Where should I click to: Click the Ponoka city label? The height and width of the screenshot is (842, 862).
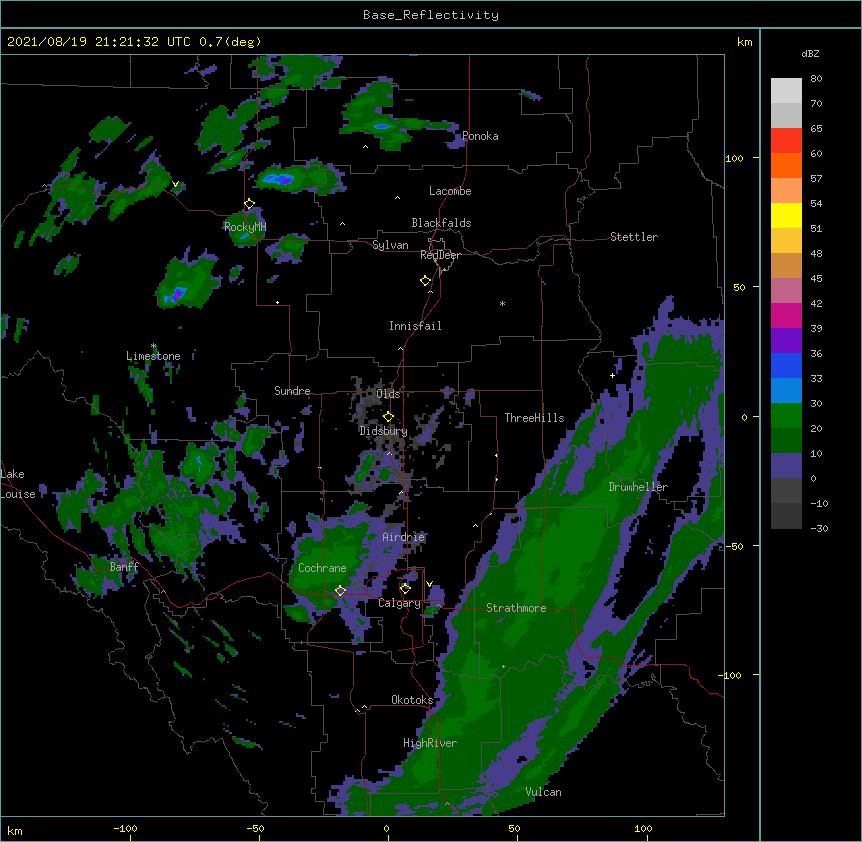(480, 136)
